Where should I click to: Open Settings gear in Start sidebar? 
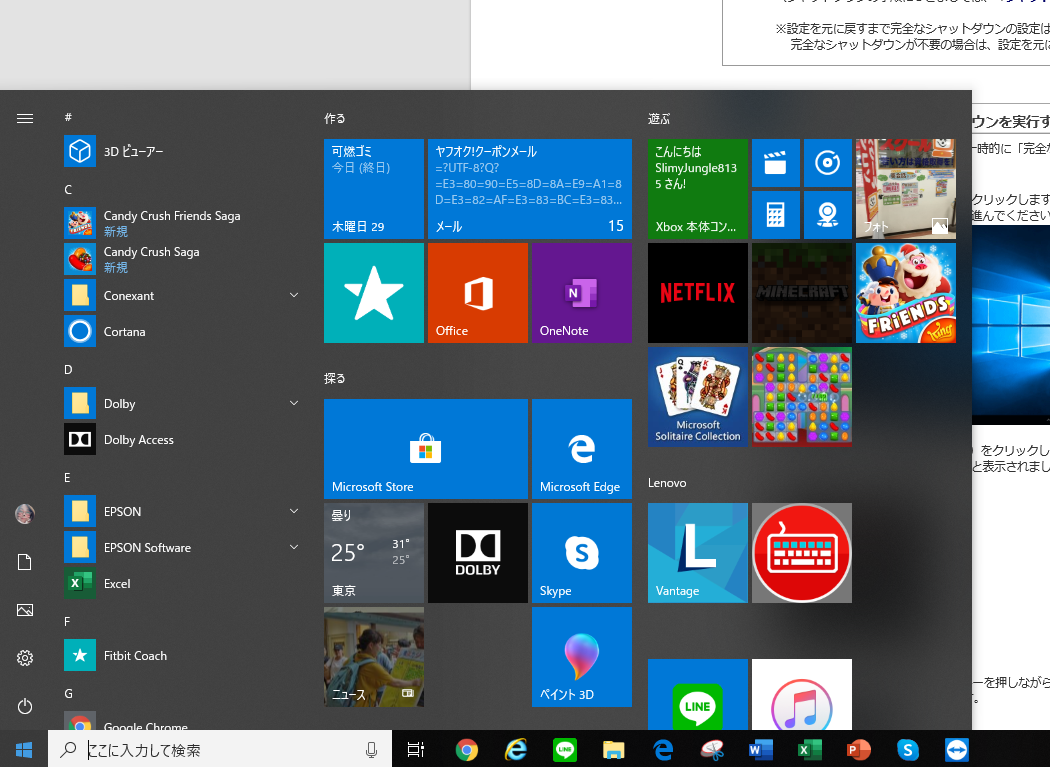(x=25, y=658)
